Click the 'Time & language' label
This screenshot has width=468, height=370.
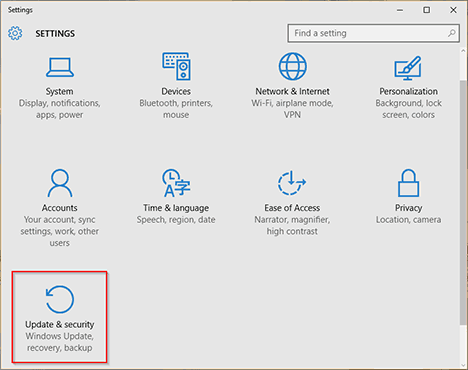[176, 208]
